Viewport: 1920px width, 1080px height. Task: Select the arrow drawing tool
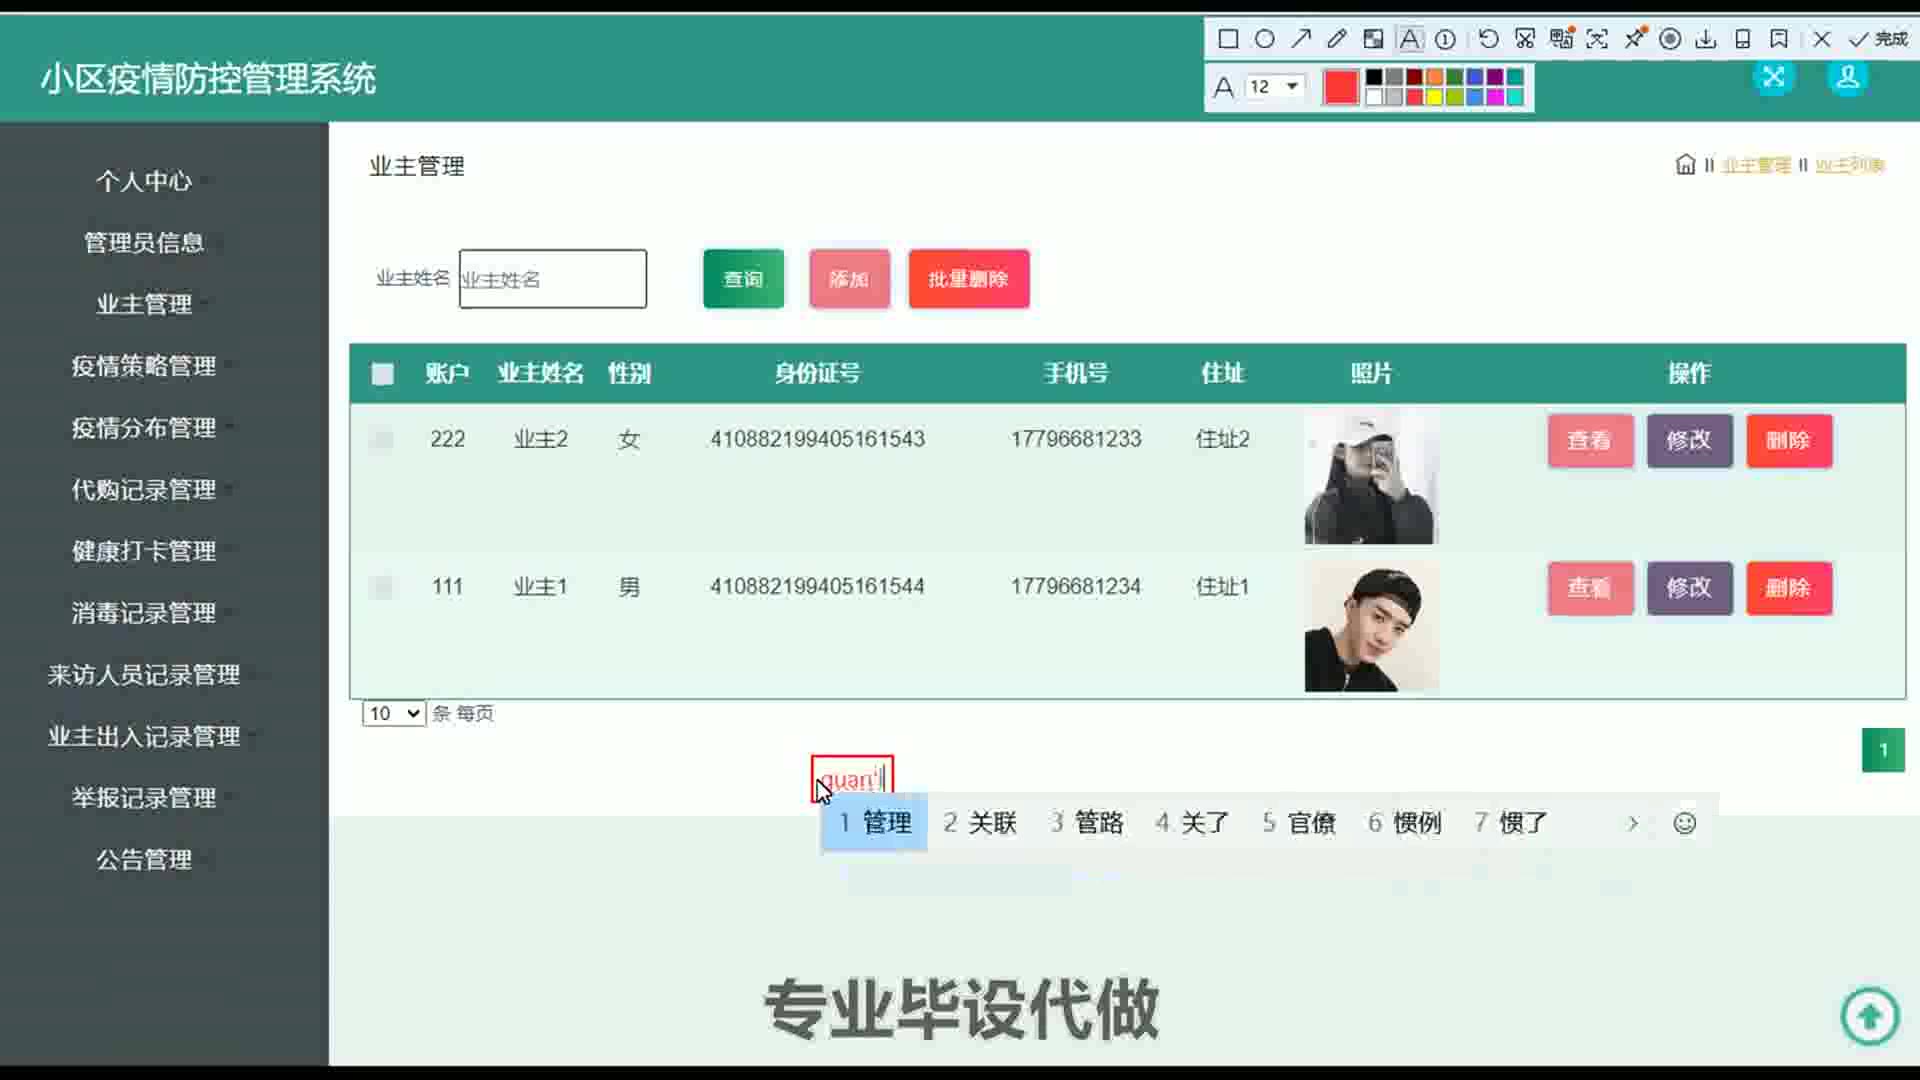(x=1301, y=39)
